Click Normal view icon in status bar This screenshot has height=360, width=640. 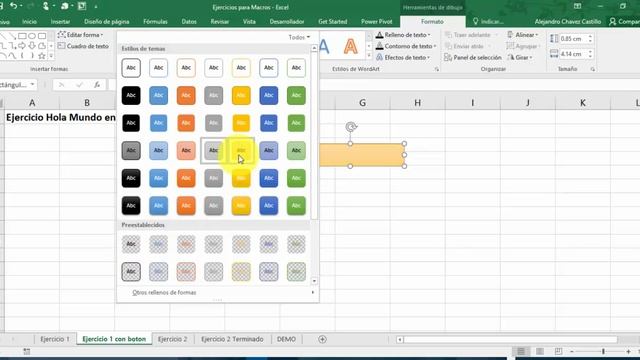click(521, 351)
